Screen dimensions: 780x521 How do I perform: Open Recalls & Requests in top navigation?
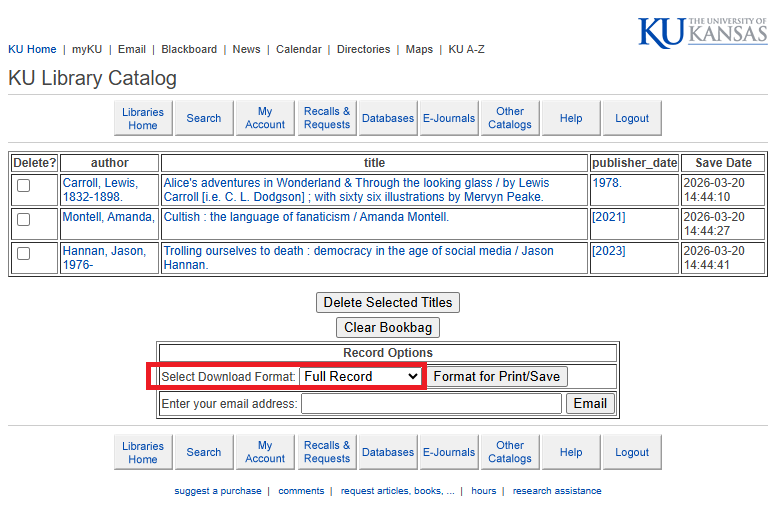[x=327, y=119]
